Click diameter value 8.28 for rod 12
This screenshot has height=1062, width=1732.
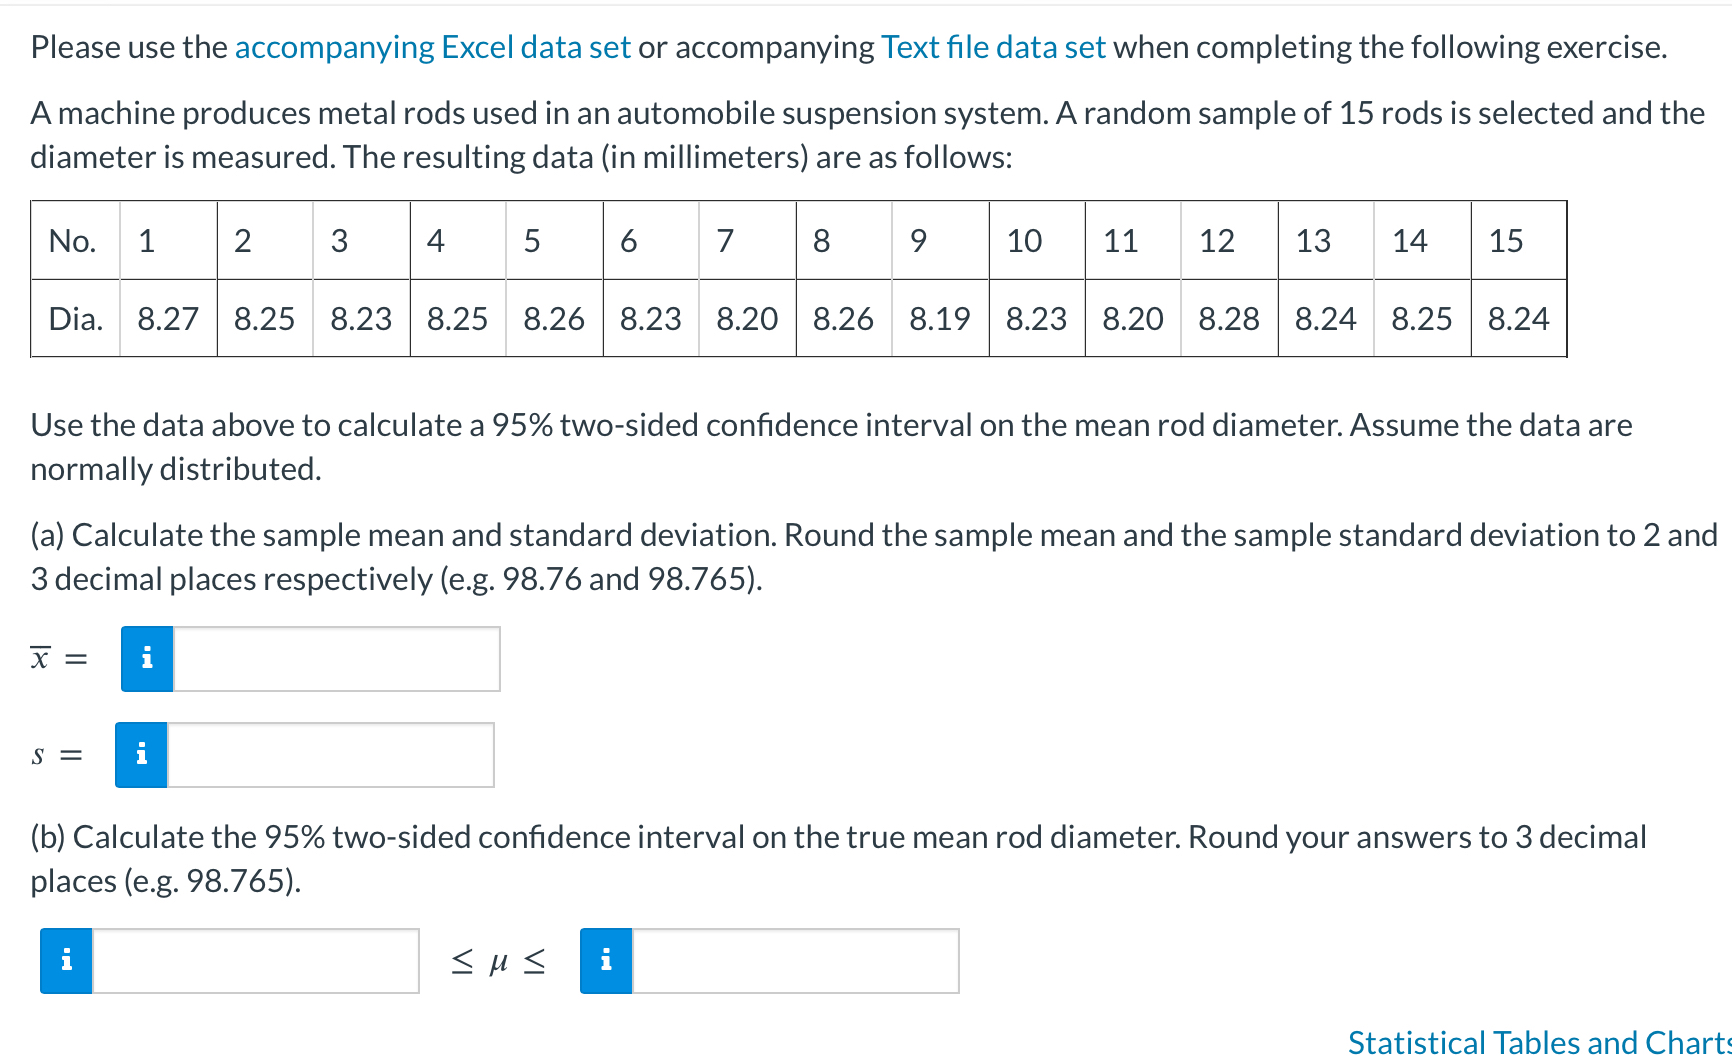(1229, 319)
